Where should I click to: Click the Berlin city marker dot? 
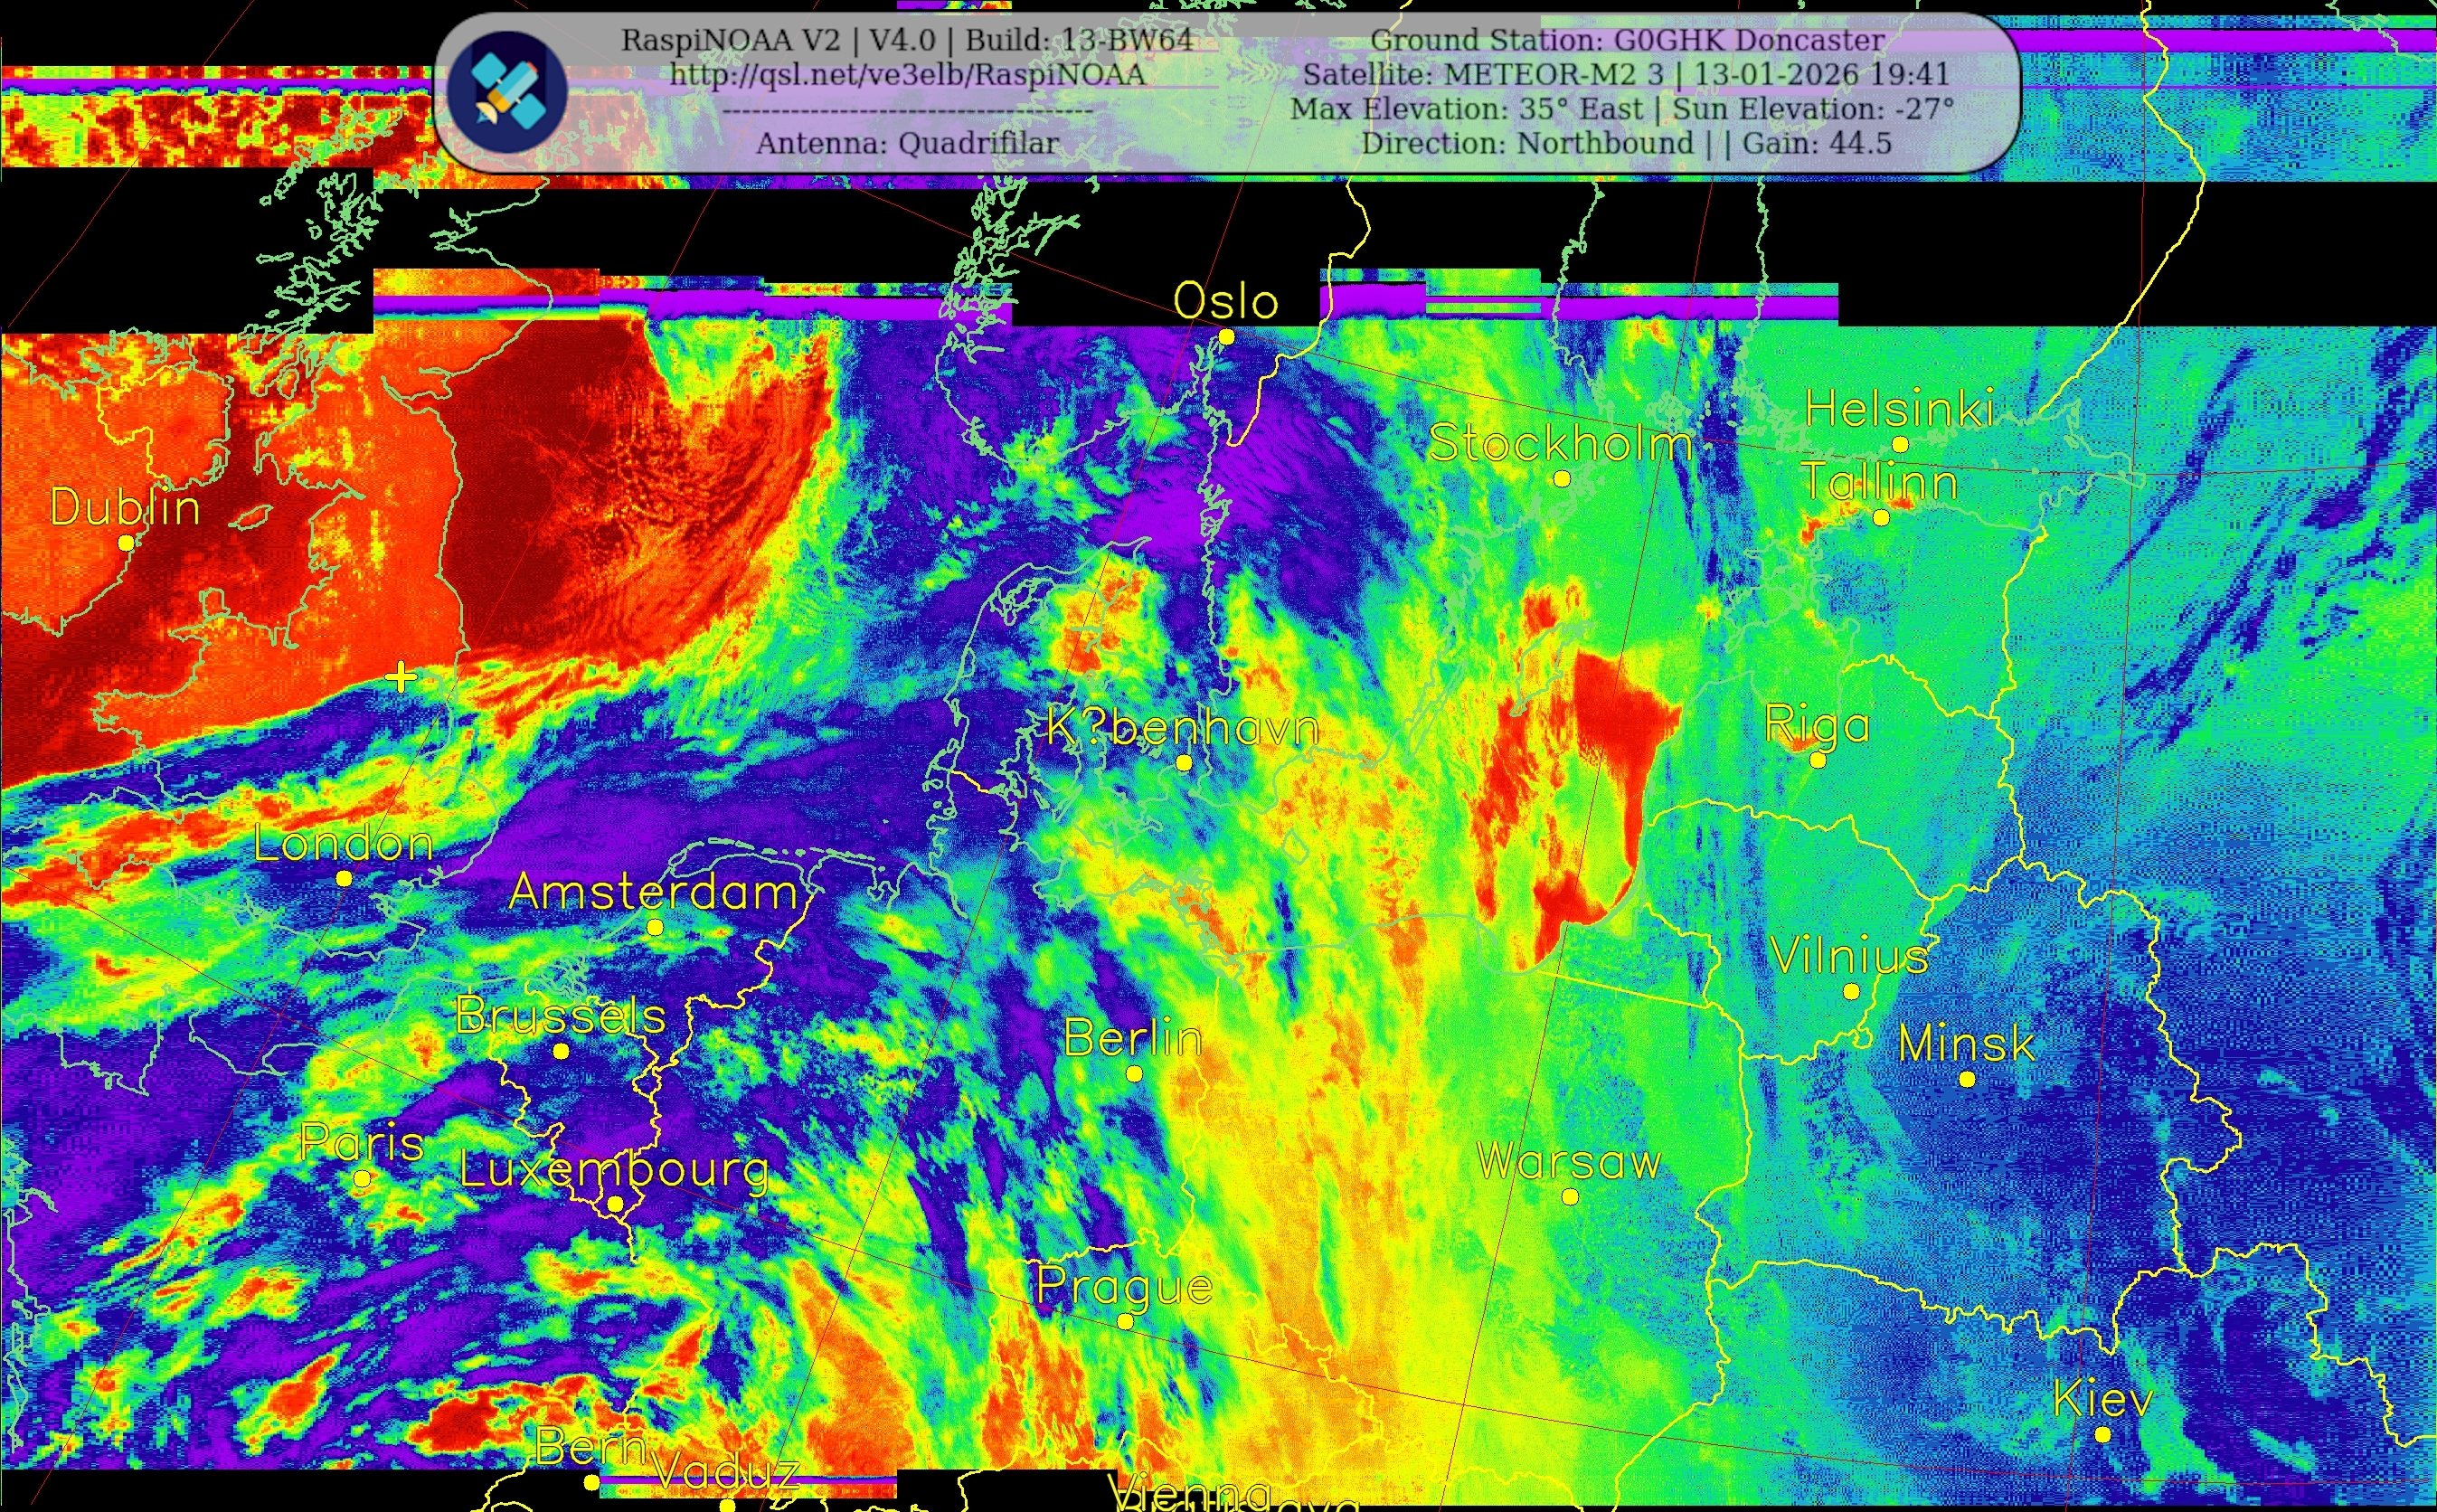pyautogui.click(x=1134, y=1074)
